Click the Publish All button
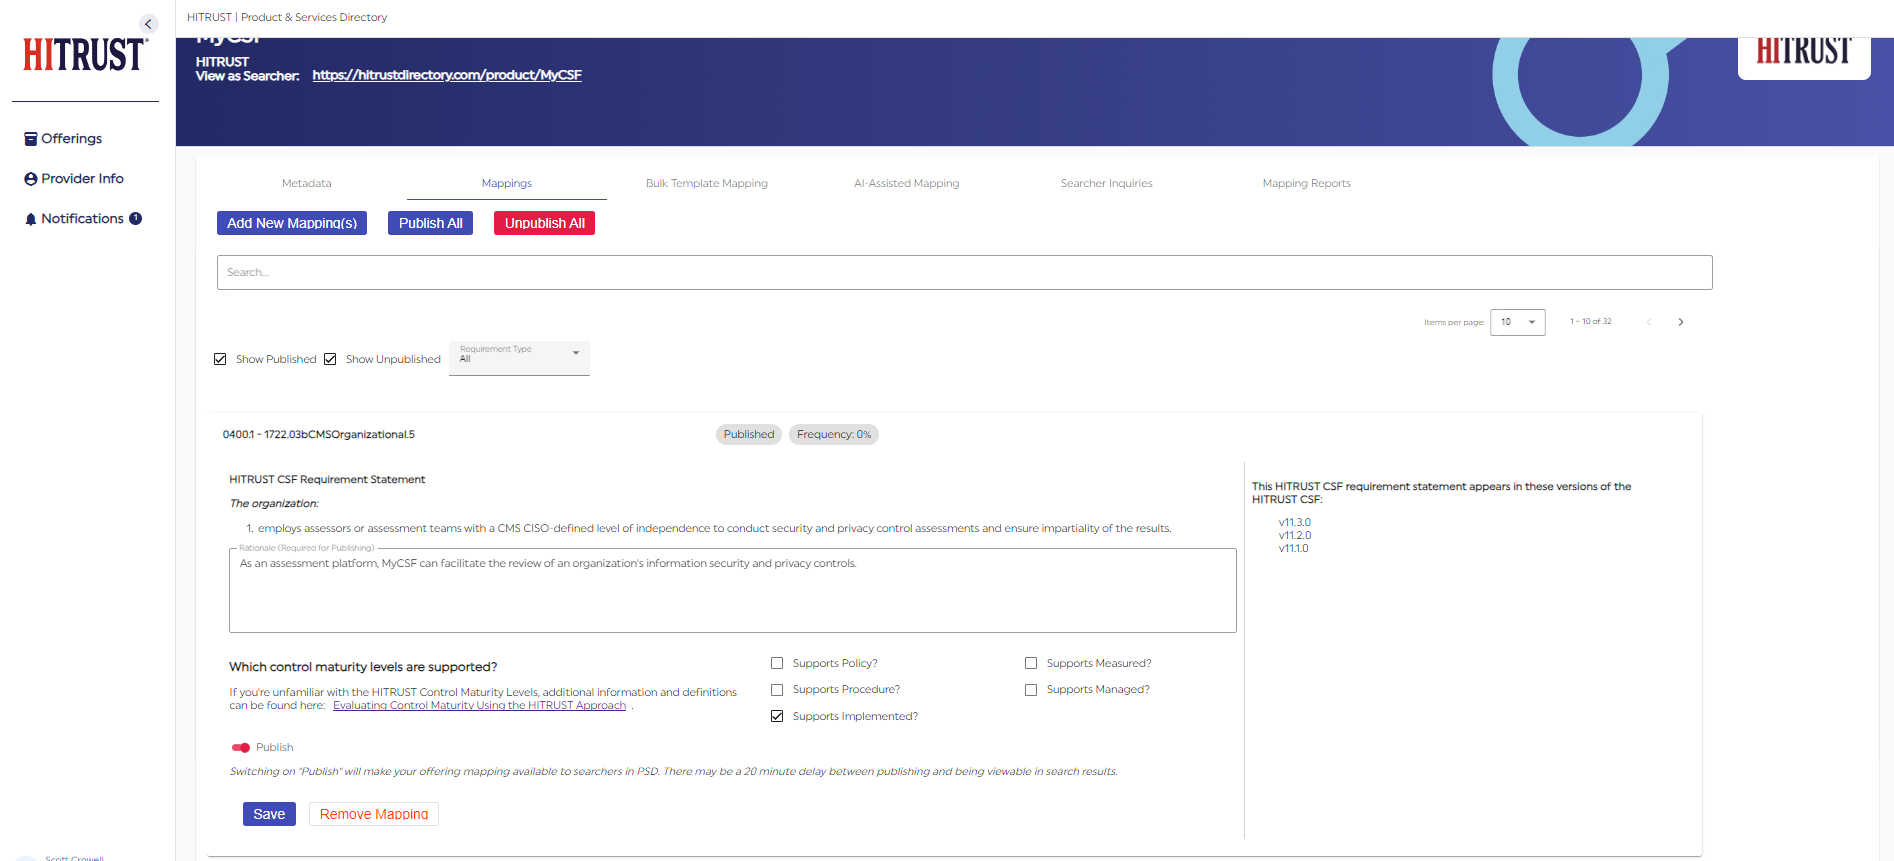1894x861 pixels. coord(430,223)
